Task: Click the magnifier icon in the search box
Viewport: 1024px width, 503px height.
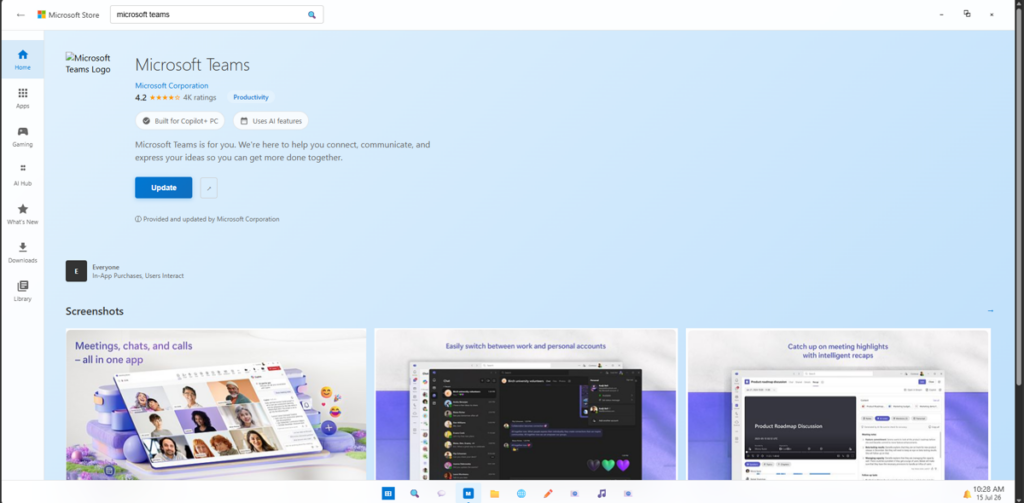Action: coord(312,14)
